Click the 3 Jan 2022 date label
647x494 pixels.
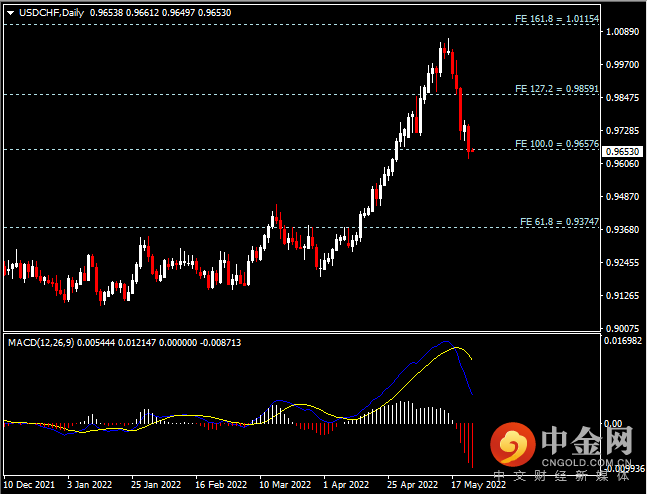pyautogui.click(x=90, y=485)
